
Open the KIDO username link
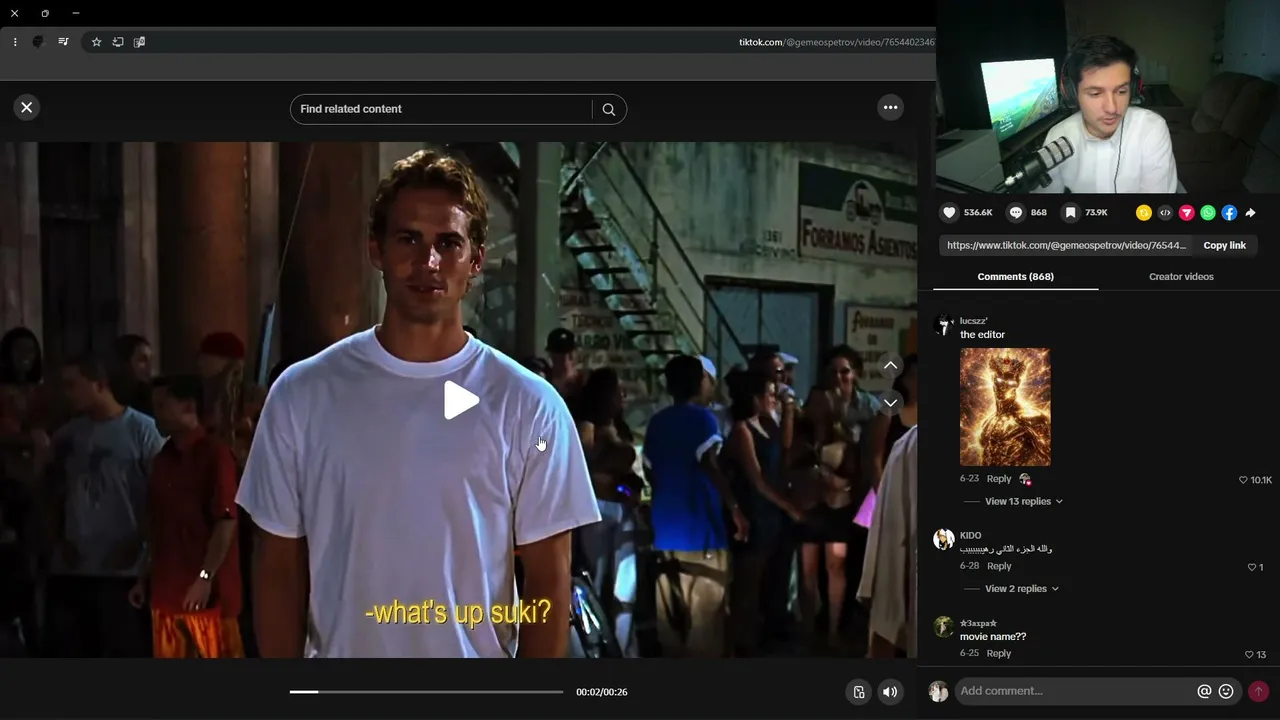[x=970, y=535]
